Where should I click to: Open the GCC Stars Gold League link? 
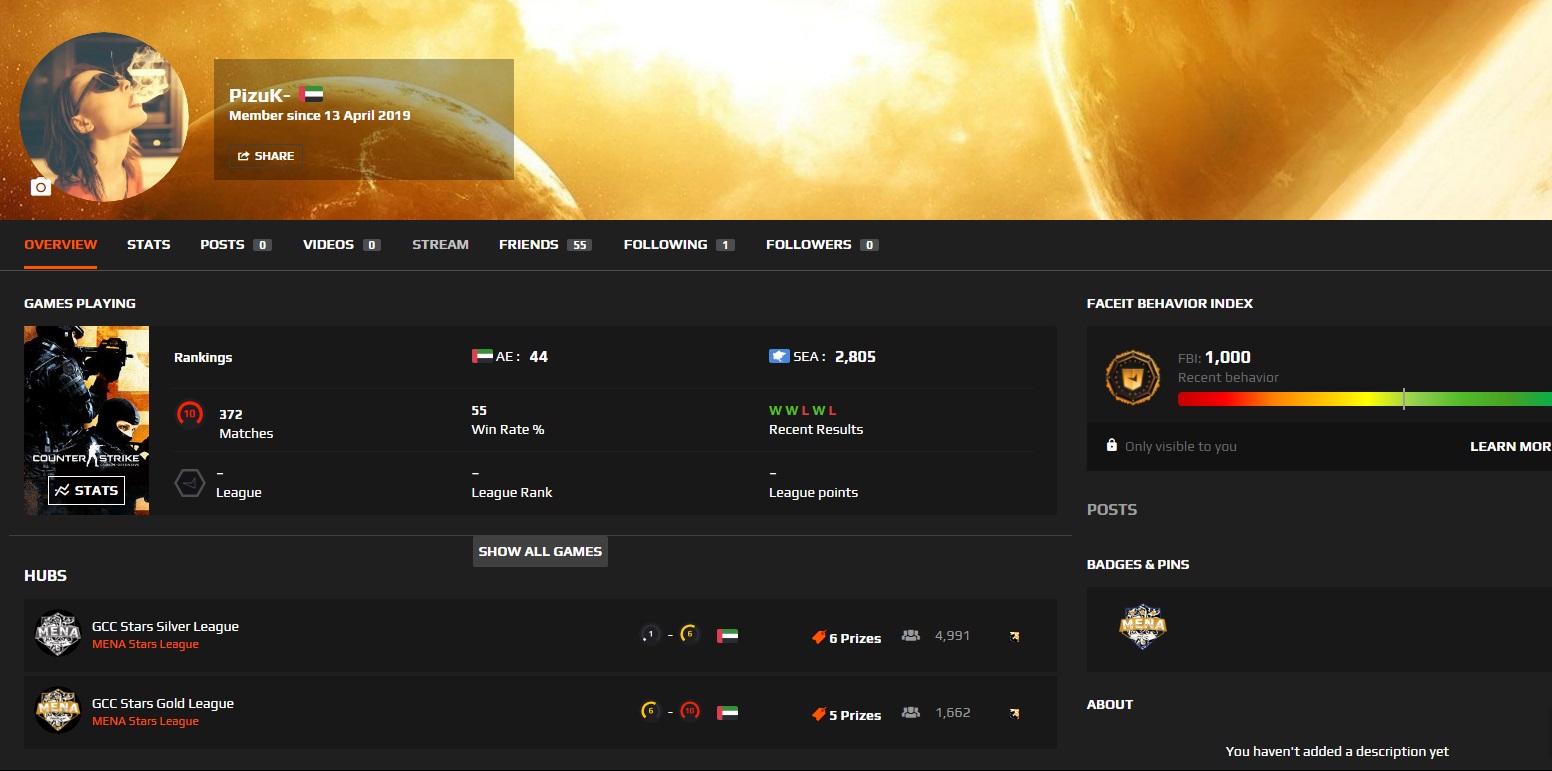(163, 703)
